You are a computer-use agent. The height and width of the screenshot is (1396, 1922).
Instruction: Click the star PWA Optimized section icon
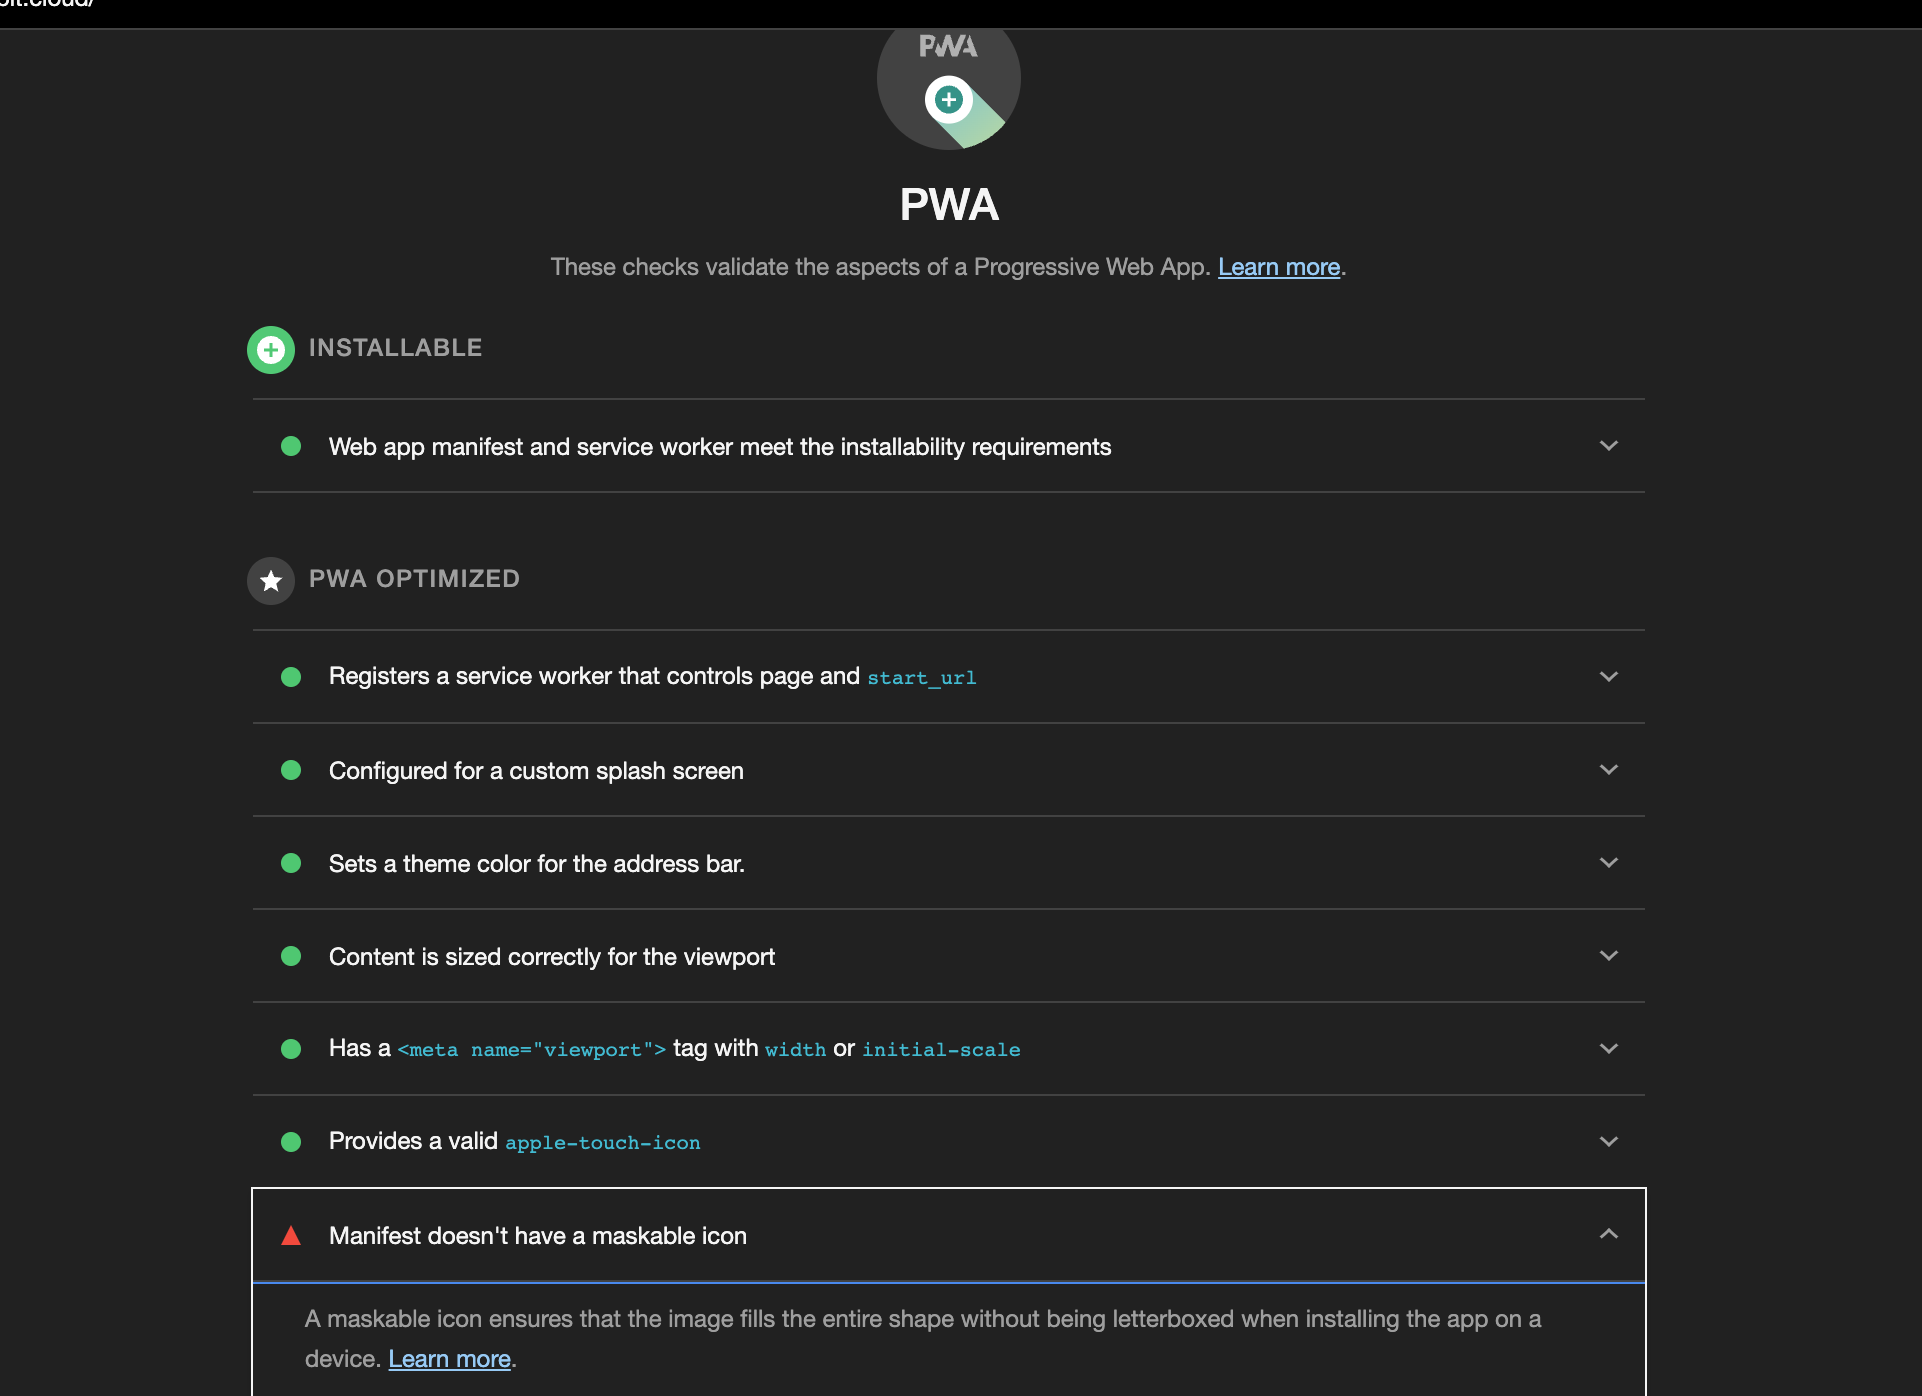[x=270, y=580]
